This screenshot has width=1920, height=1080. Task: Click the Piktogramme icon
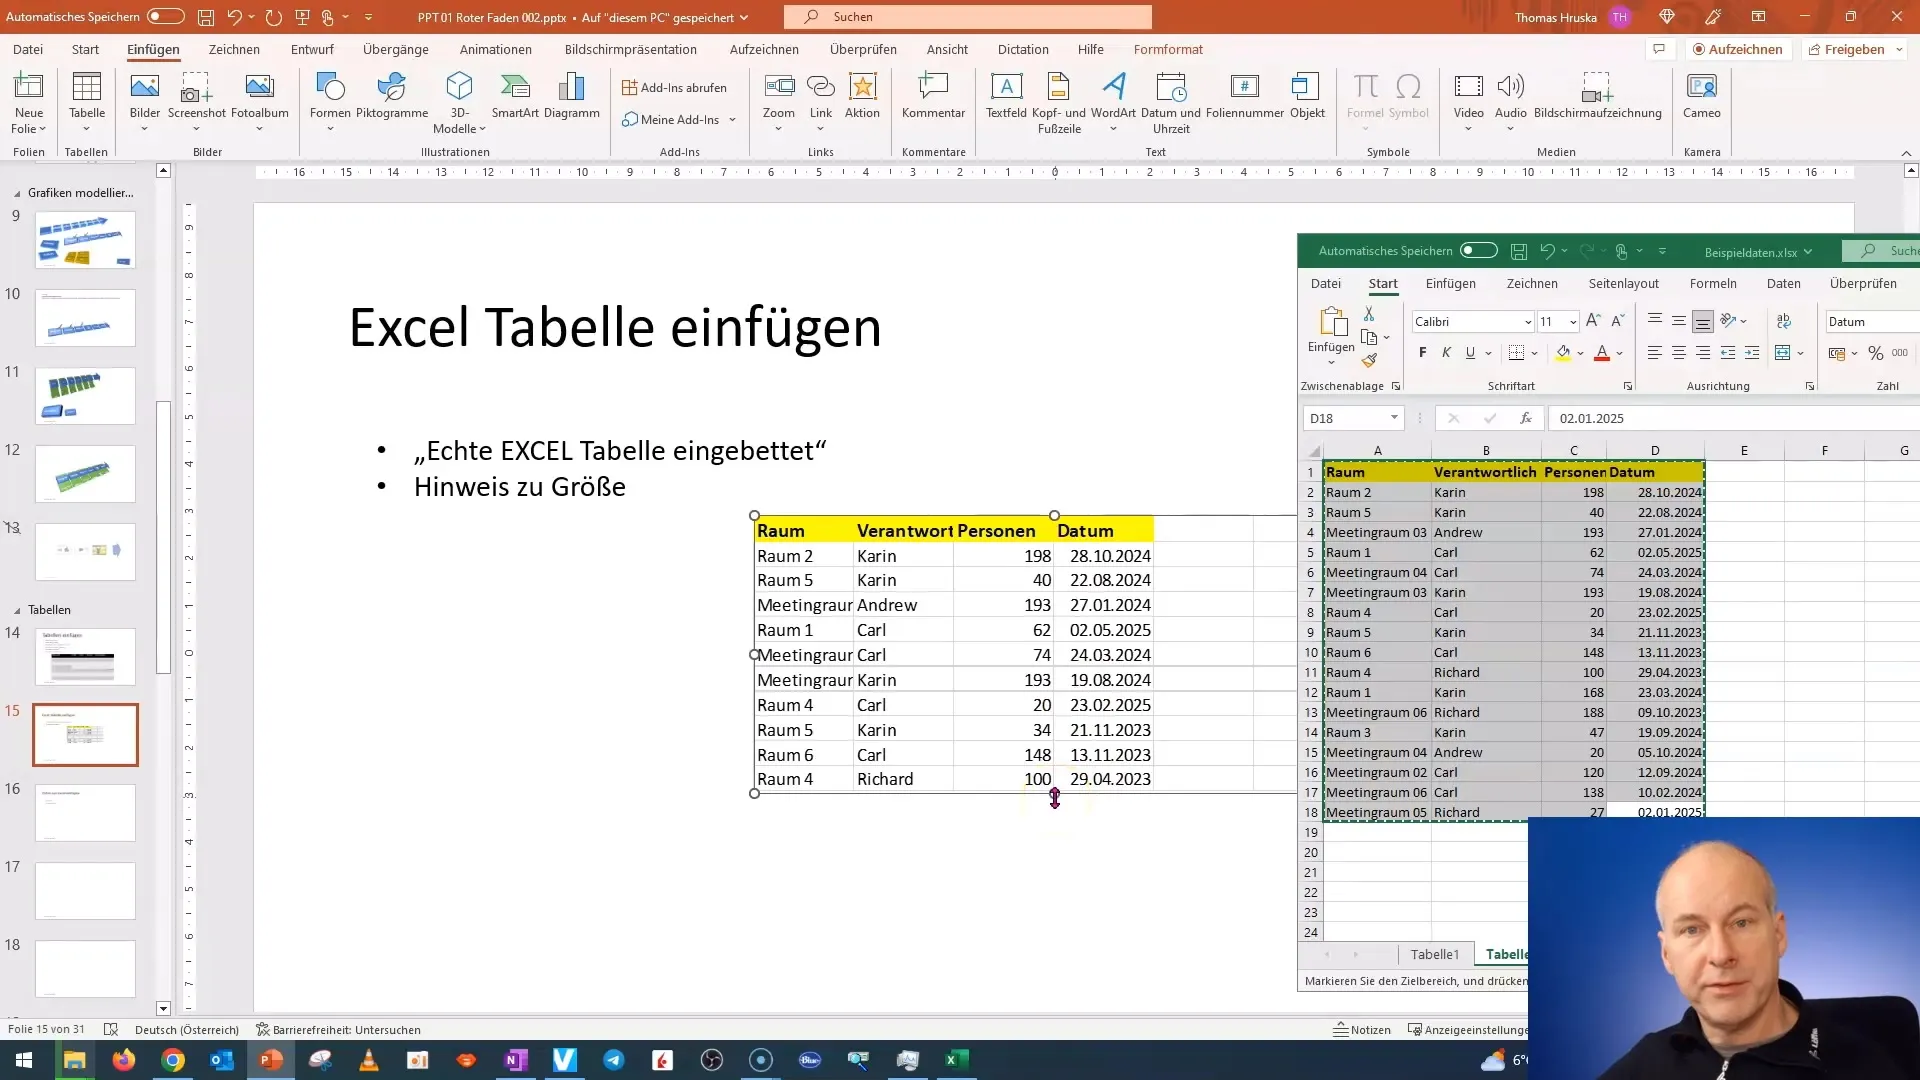pos(392,88)
